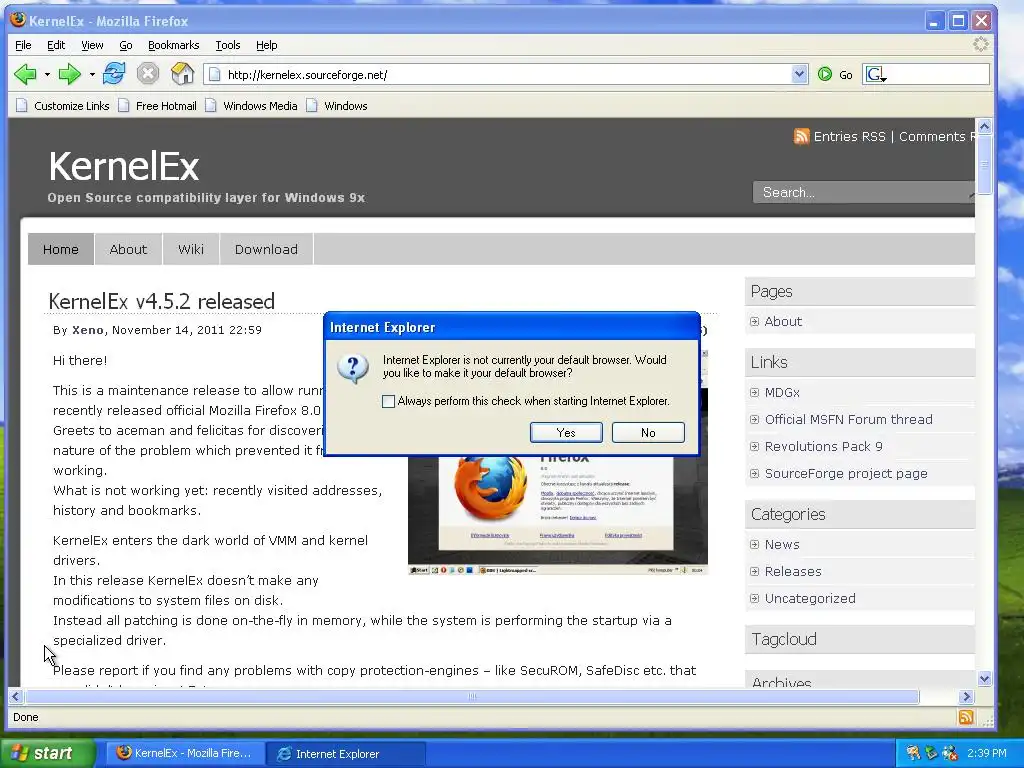Open the Download tab
This screenshot has height=768, width=1024.
pos(266,249)
